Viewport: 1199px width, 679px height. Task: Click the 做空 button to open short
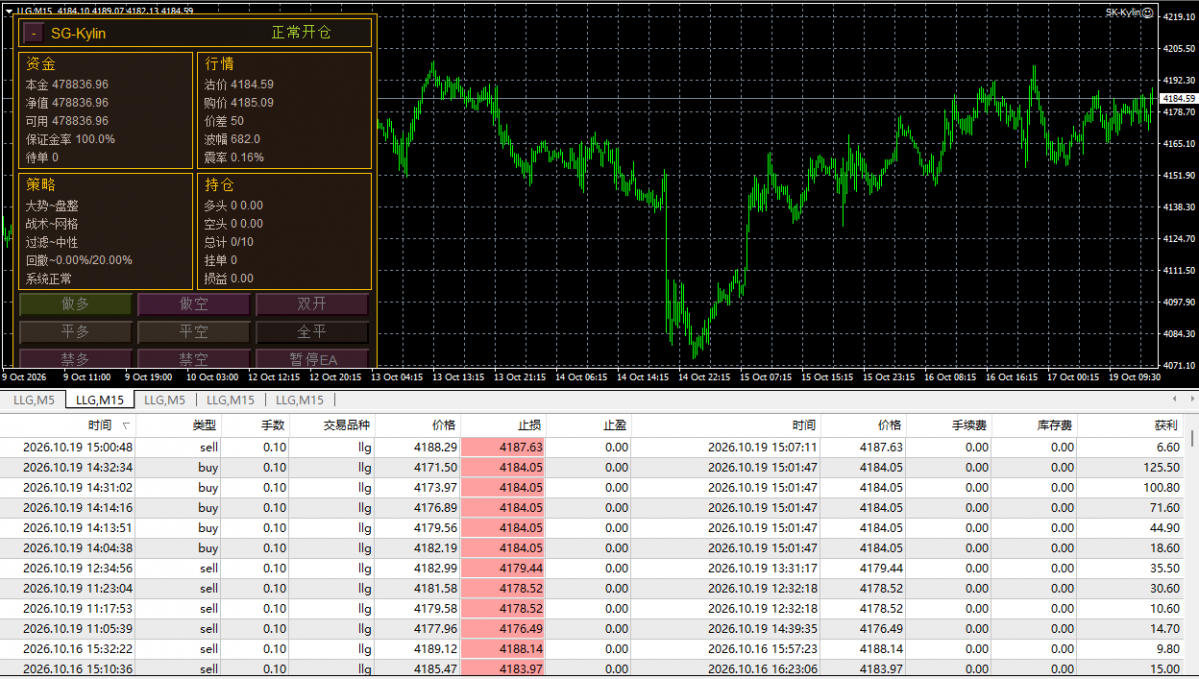193,304
